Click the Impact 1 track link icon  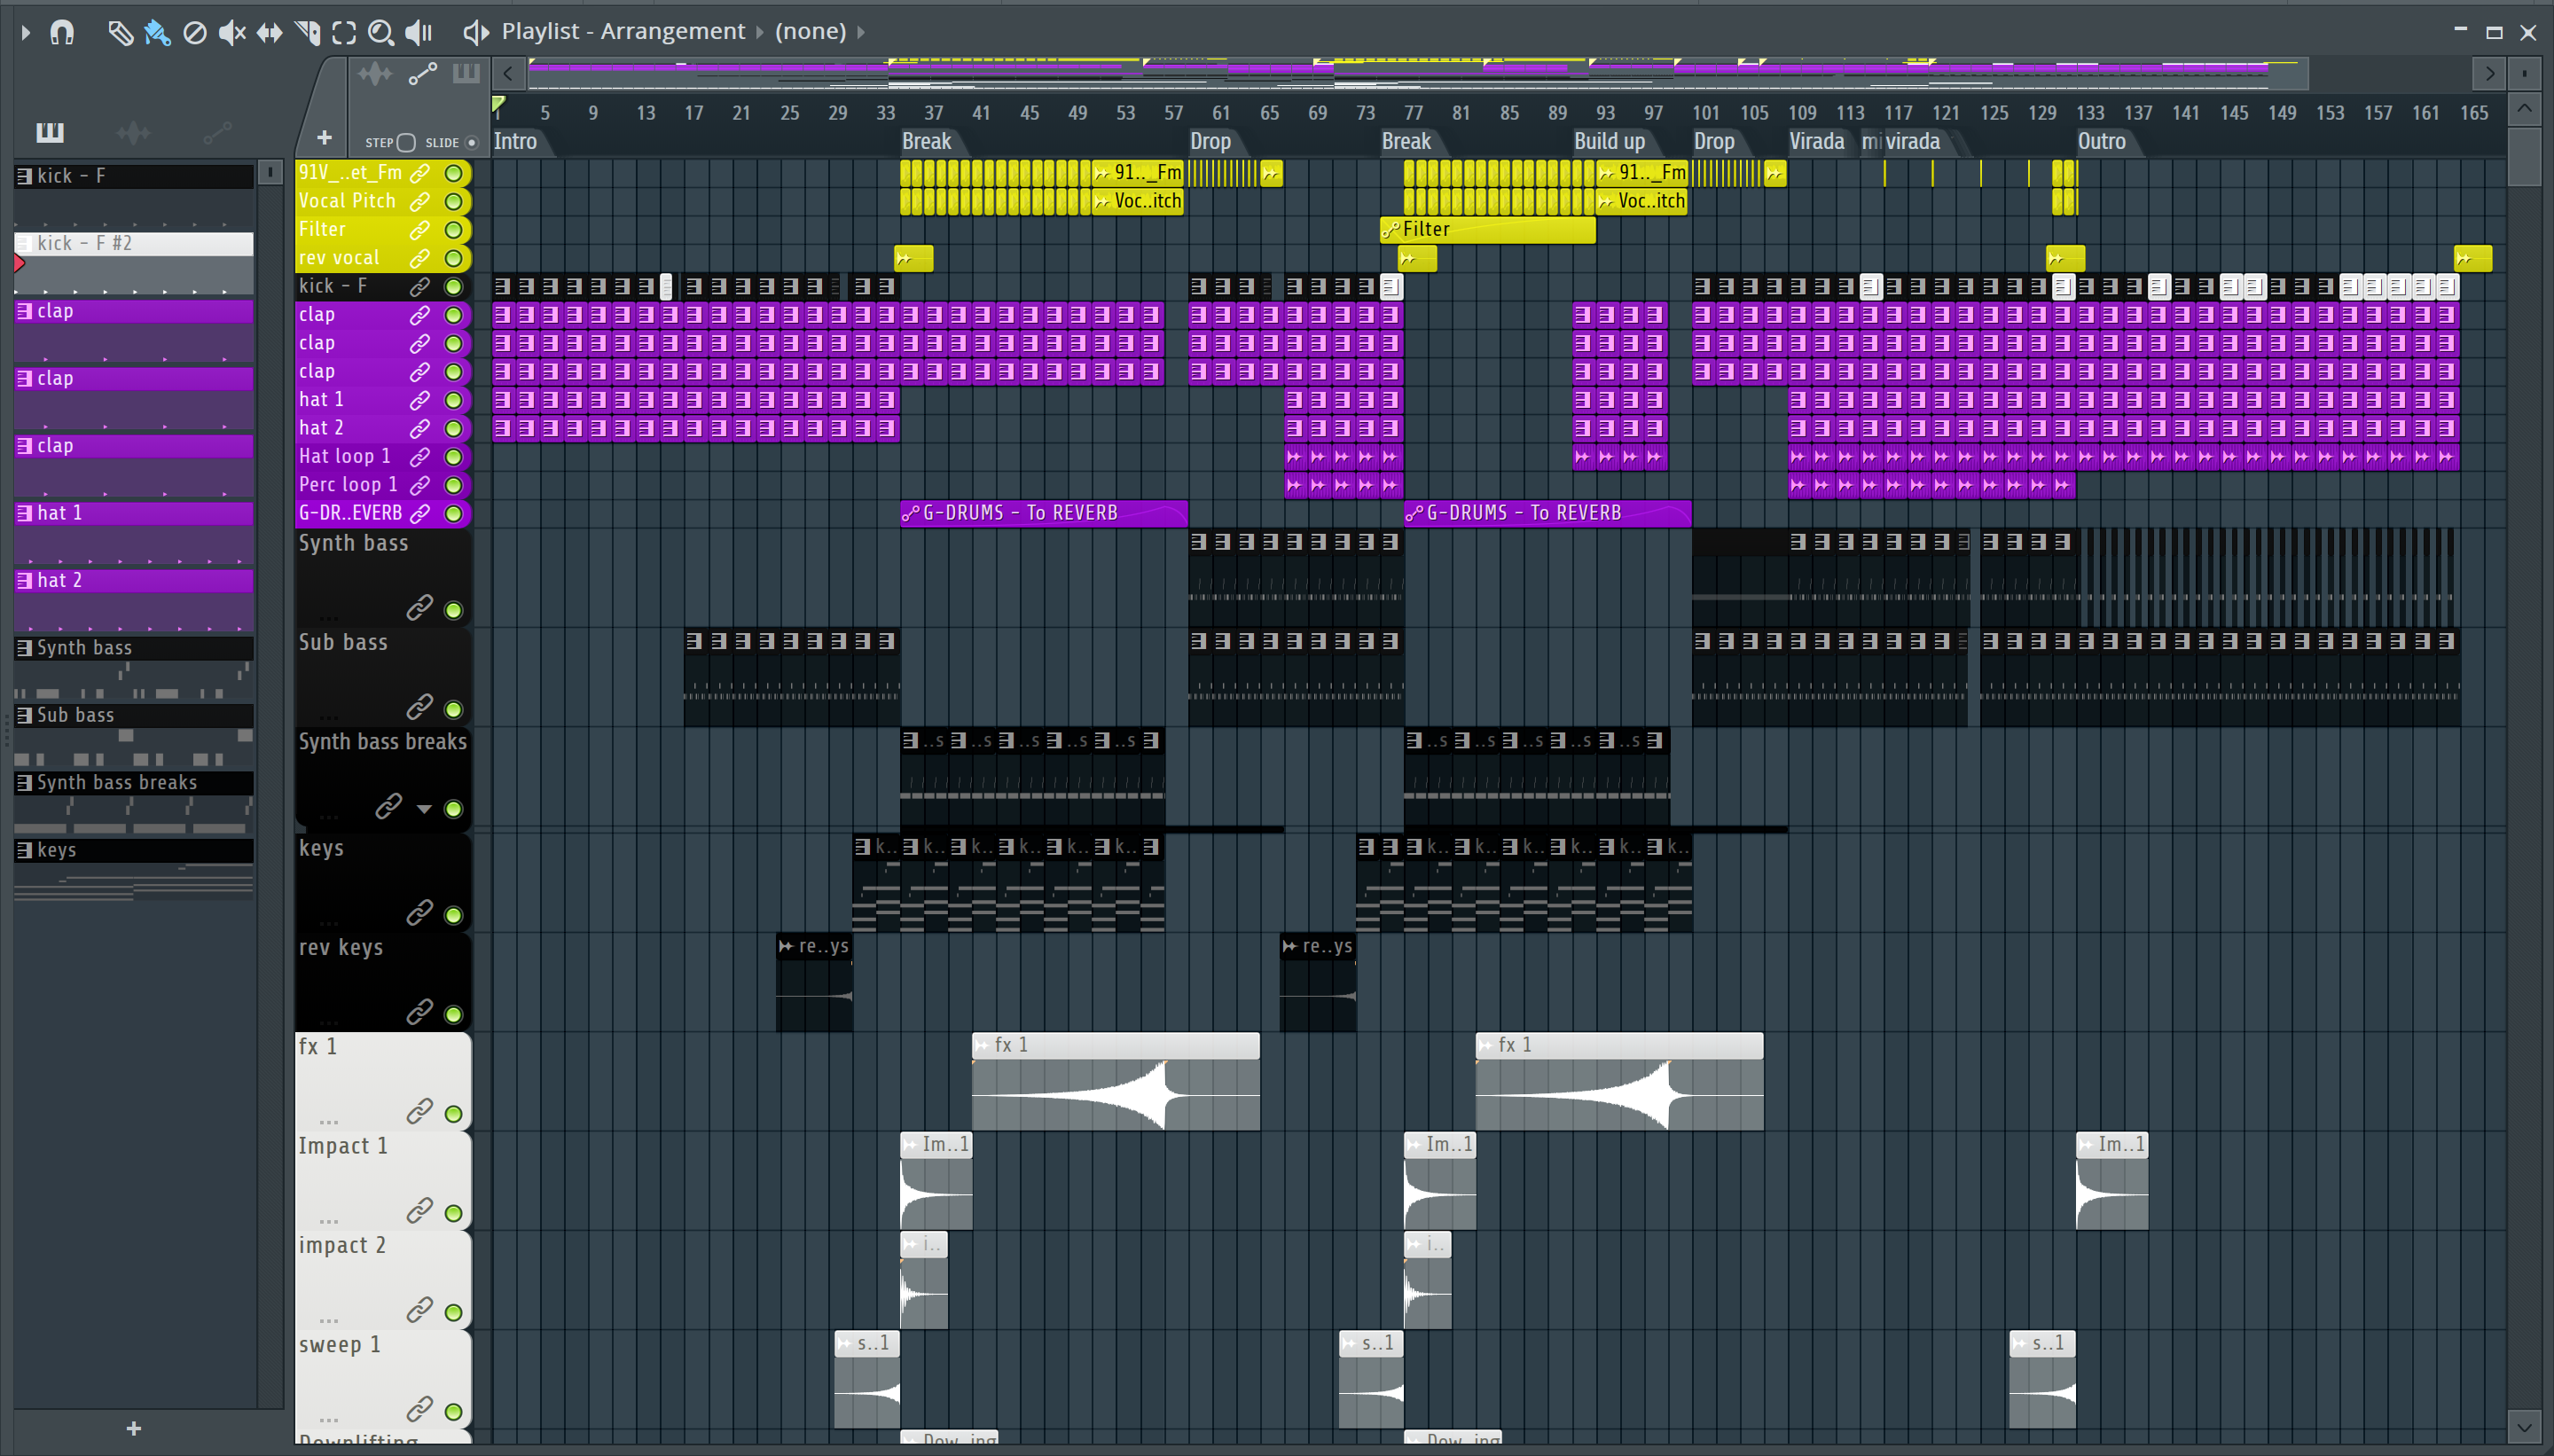point(420,1211)
